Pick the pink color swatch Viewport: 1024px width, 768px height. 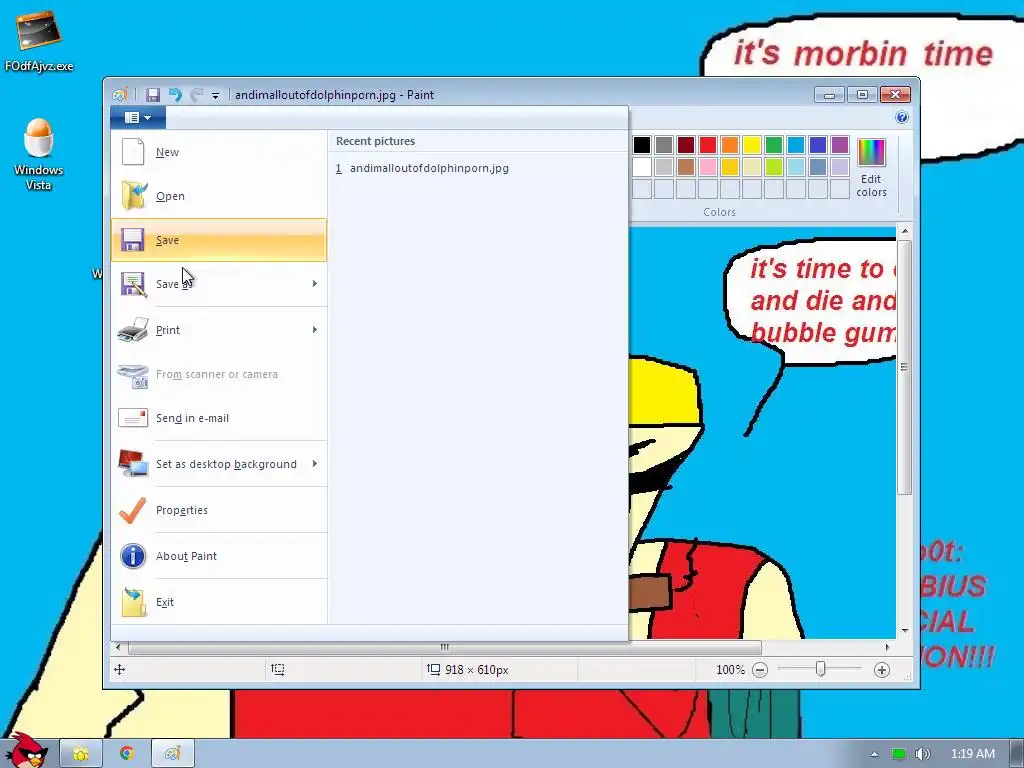pyautogui.click(x=708, y=167)
